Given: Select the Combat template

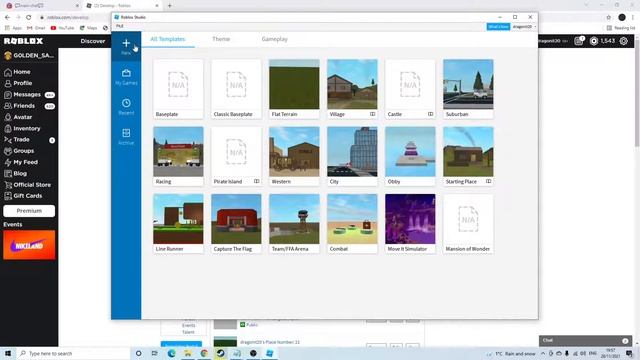Looking at the screenshot, I should coord(352,224).
